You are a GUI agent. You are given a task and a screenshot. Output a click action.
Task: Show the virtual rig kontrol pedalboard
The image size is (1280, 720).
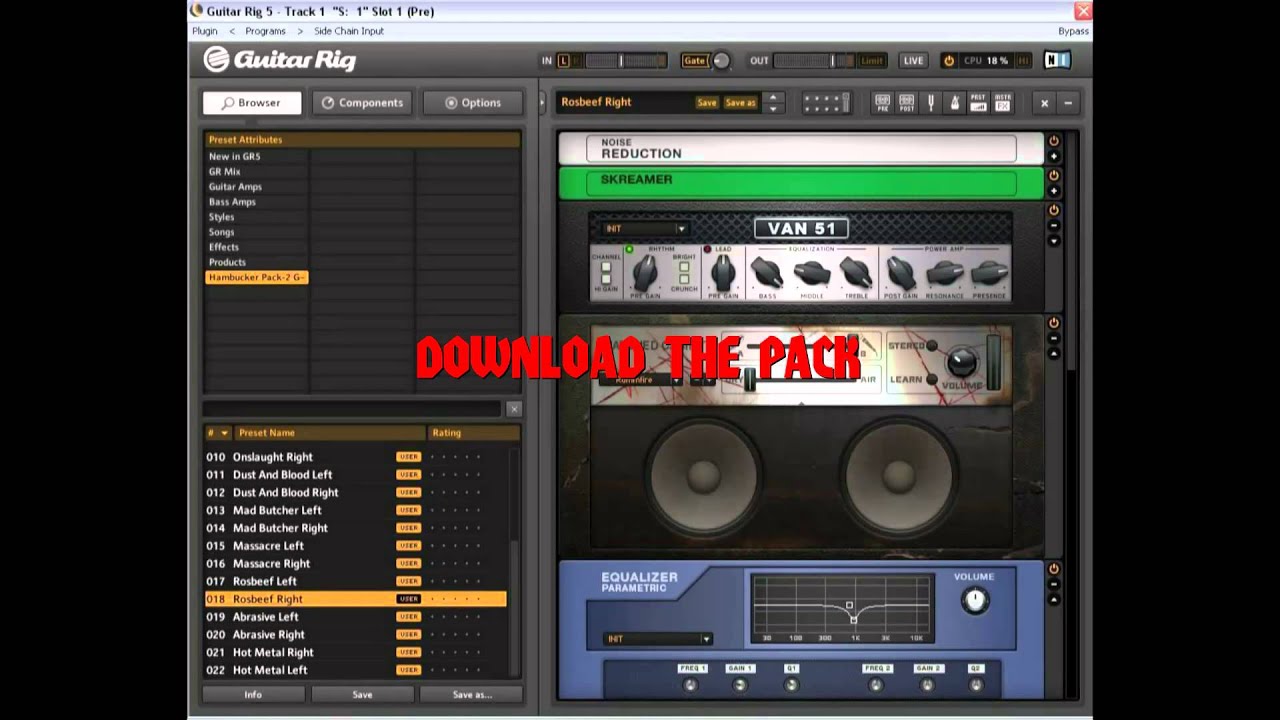coord(827,103)
